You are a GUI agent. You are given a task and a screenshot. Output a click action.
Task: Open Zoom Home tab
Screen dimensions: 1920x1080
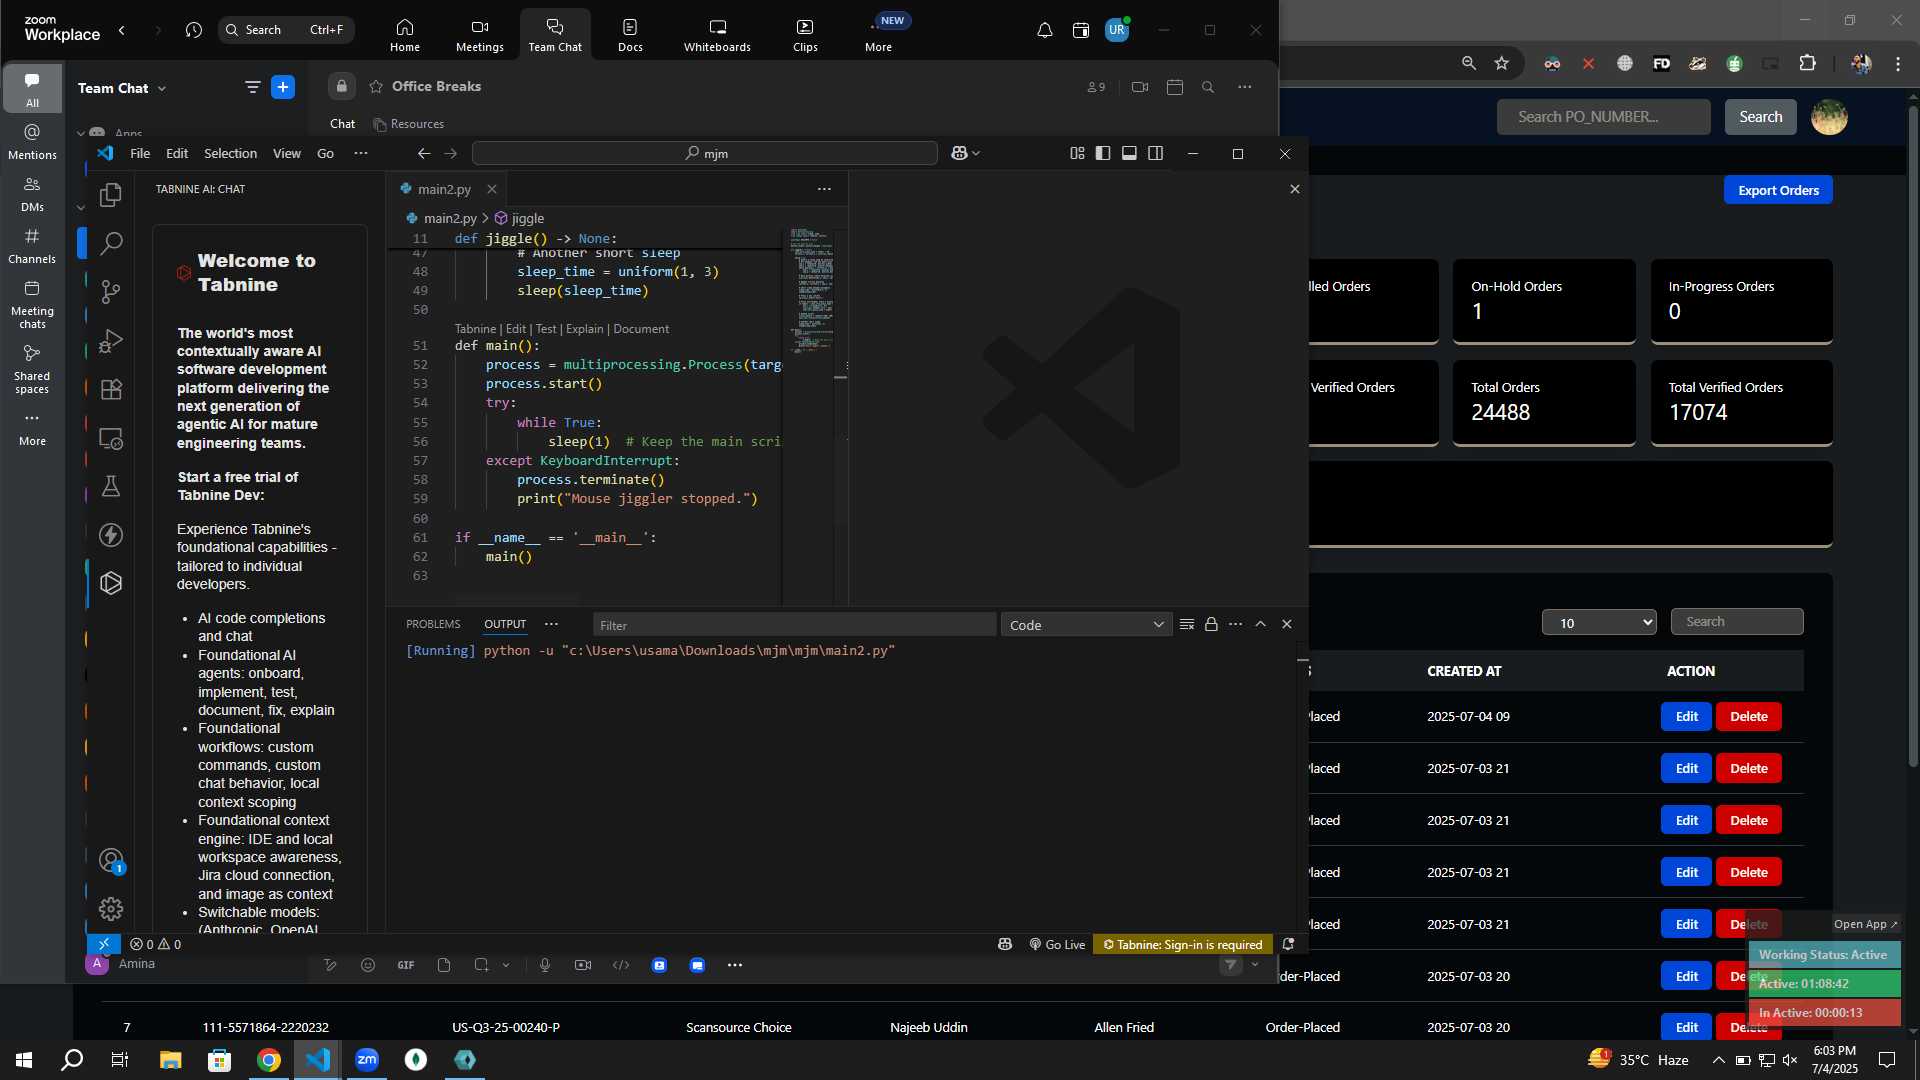405,34
